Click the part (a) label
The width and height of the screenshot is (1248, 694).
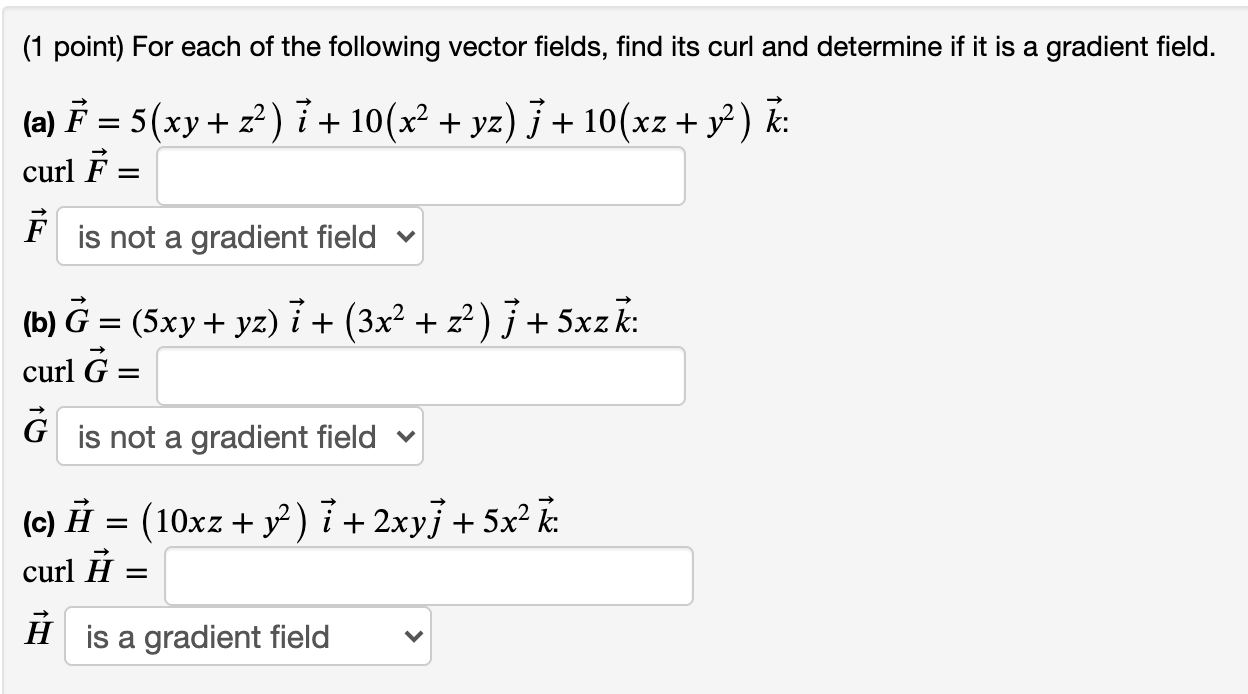coord(38,123)
